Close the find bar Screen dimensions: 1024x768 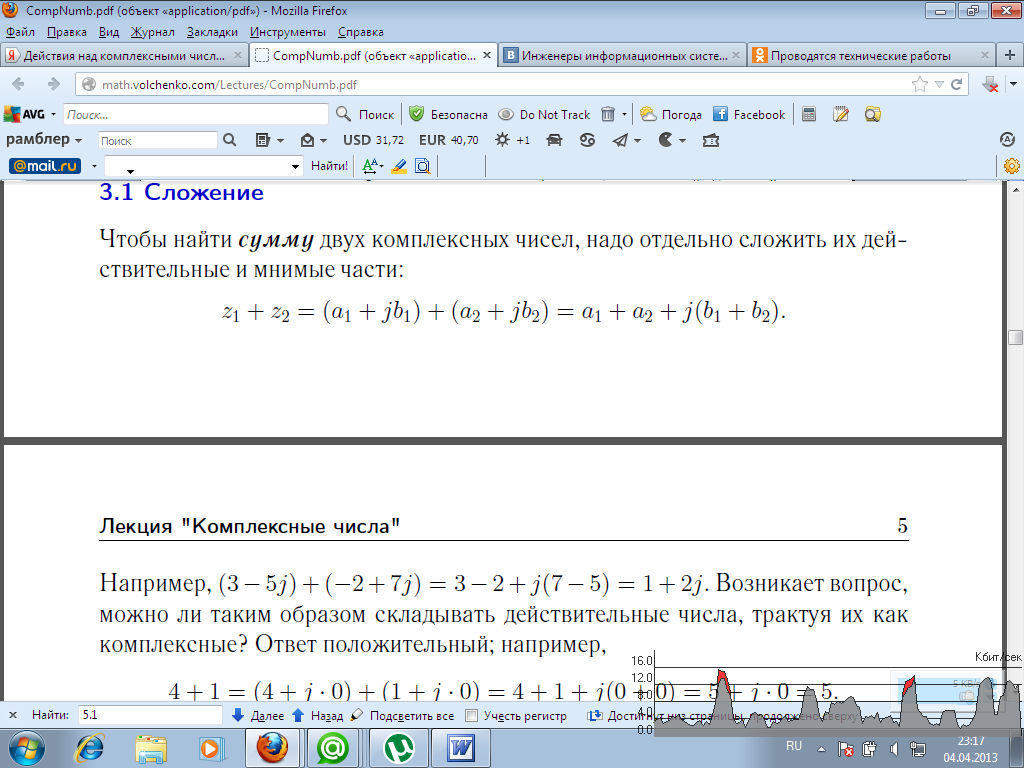click(x=12, y=715)
